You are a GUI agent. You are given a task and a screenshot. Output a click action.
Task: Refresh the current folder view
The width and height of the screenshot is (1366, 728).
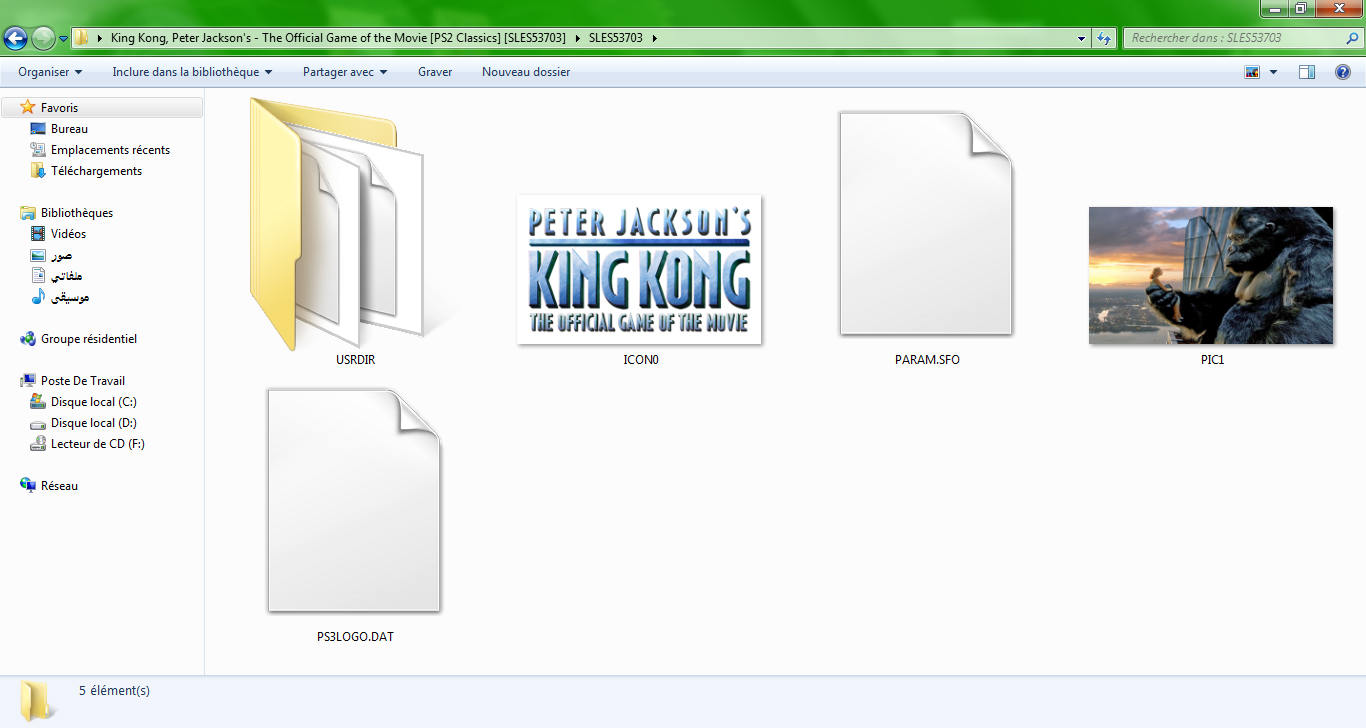coord(1104,38)
